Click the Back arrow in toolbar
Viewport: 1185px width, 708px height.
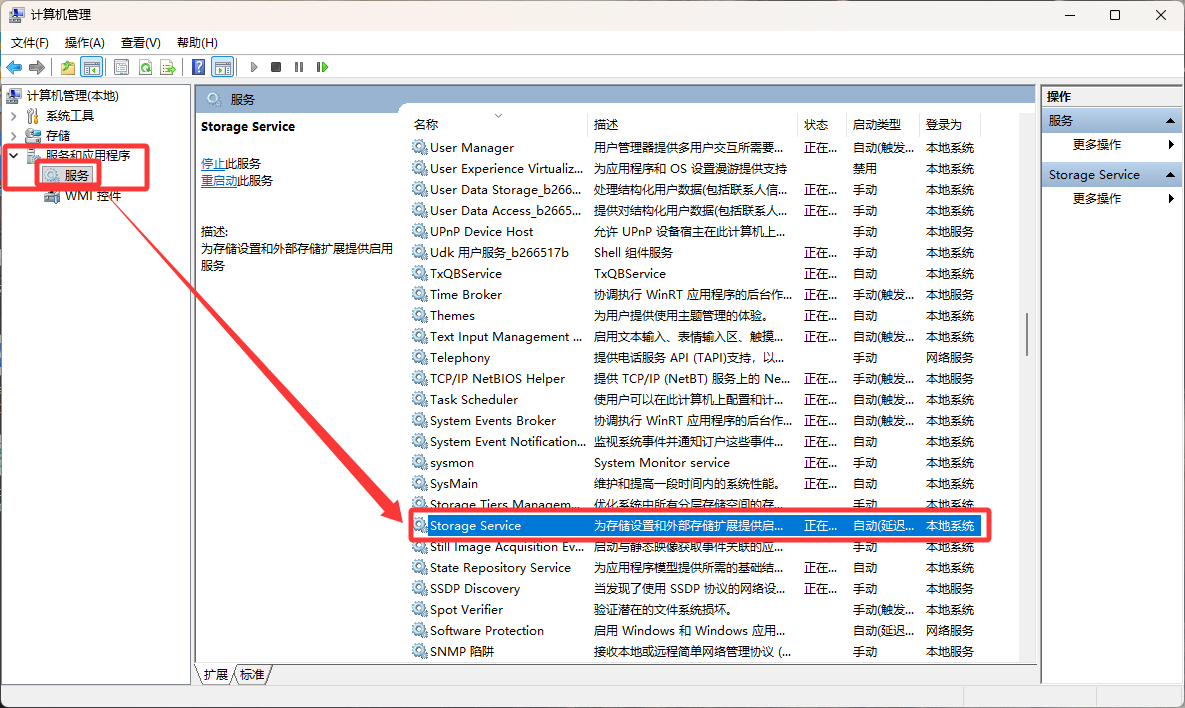(14, 67)
